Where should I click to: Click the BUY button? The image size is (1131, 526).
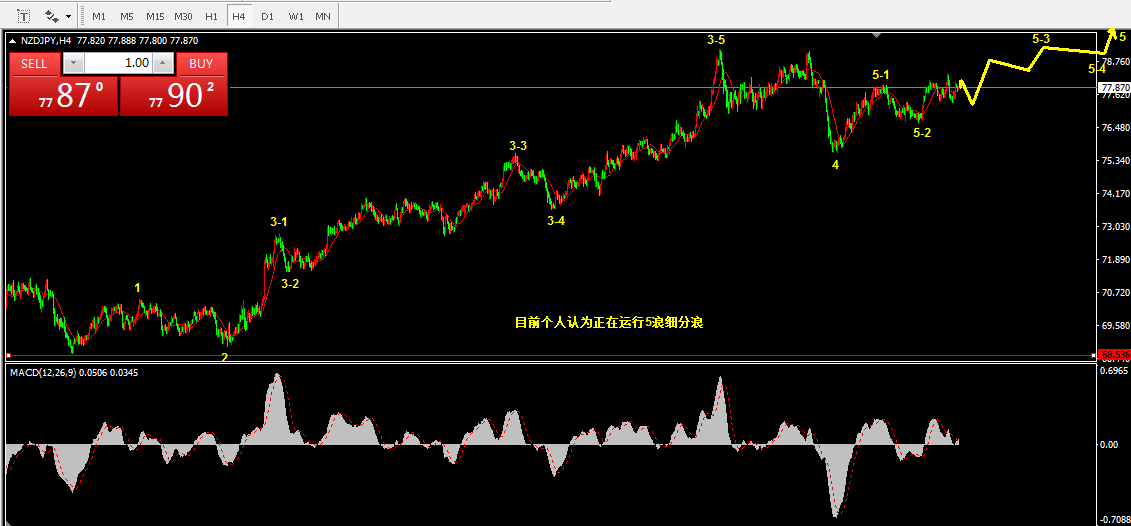pyautogui.click(x=201, y=63)
